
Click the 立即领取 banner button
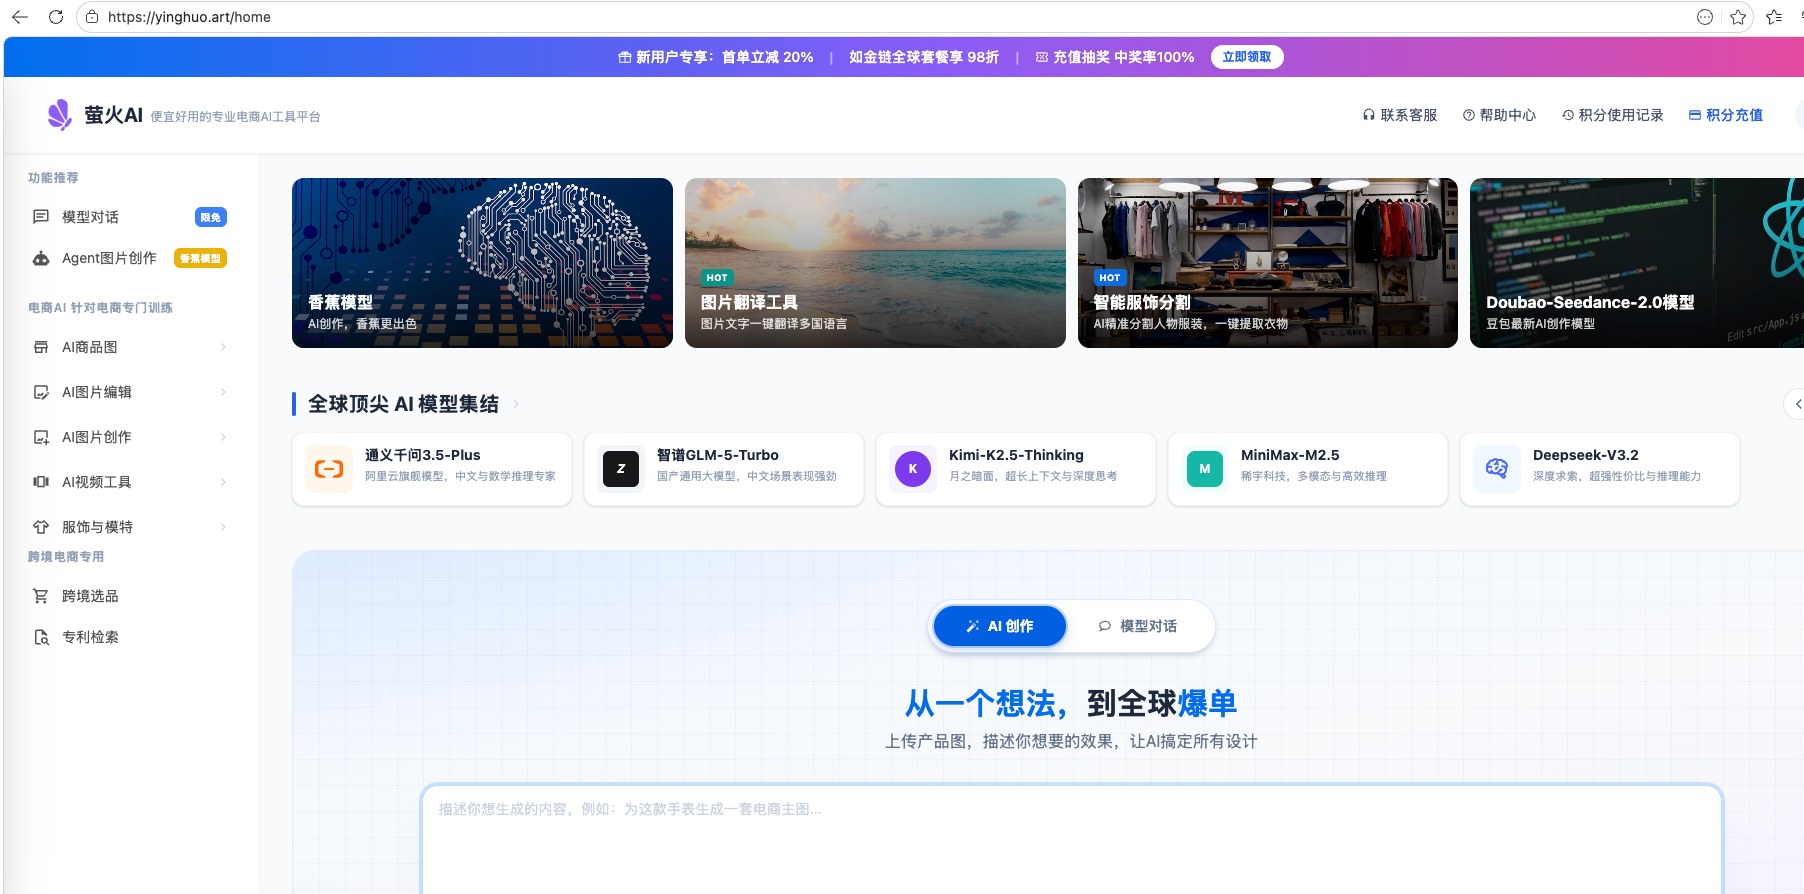[x=1246, y=57]
